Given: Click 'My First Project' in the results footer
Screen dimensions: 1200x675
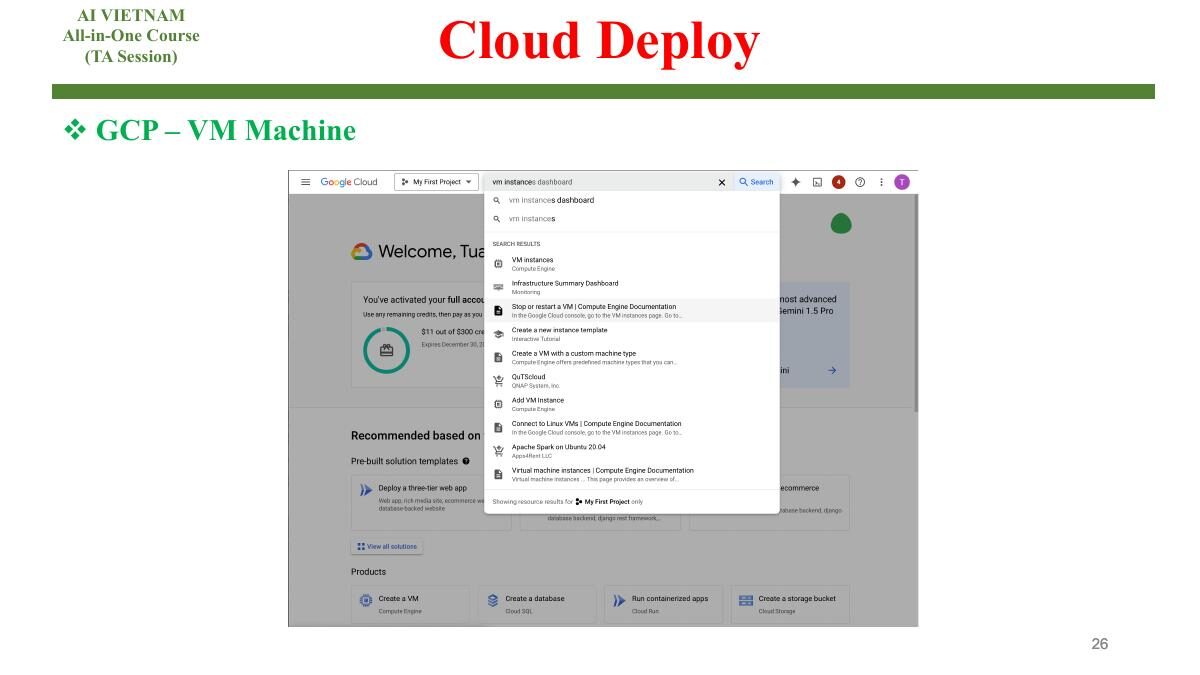Looking at the screenshot, I should [607, 502].
